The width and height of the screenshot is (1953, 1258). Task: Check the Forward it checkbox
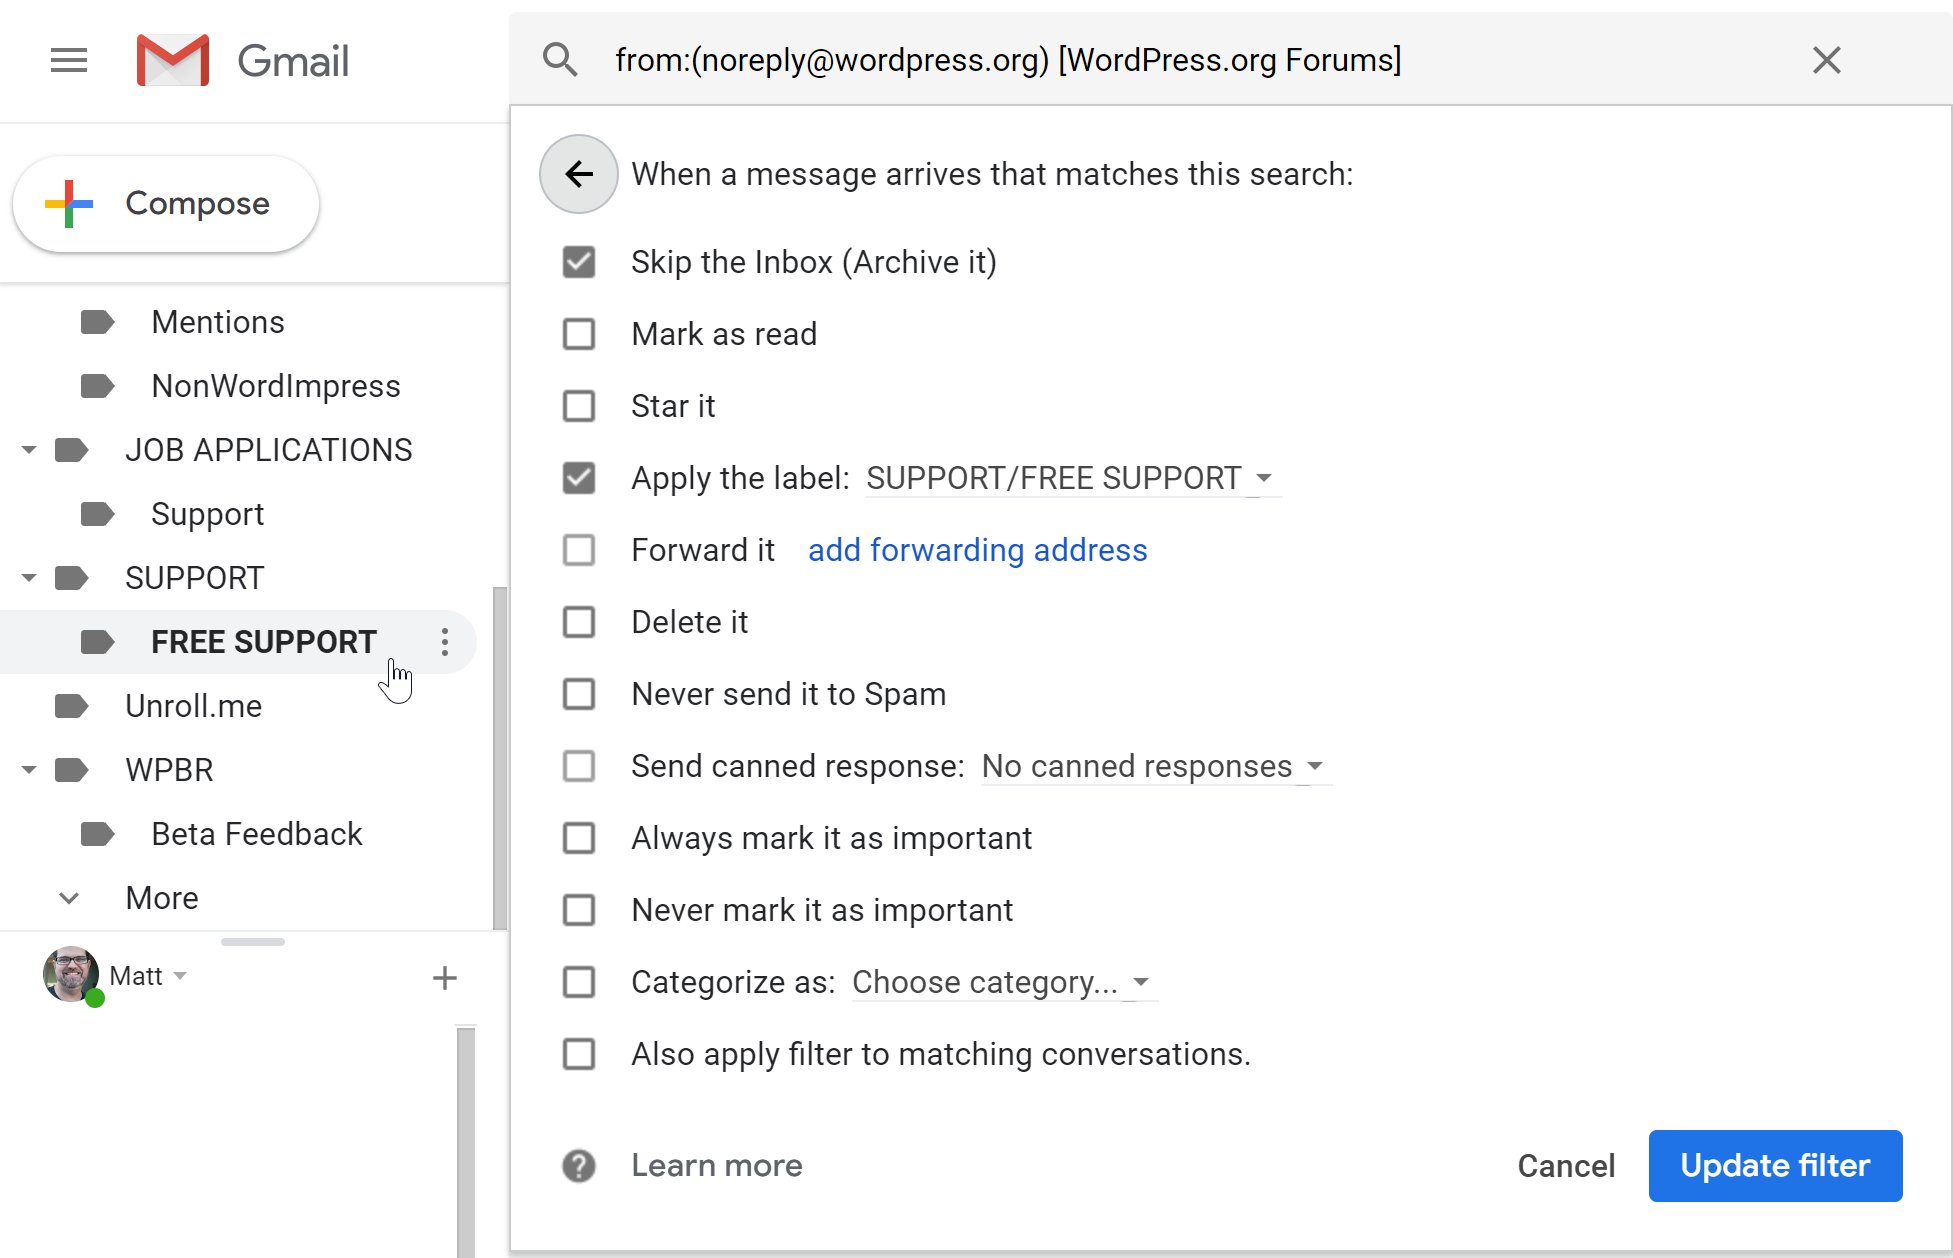579,550
